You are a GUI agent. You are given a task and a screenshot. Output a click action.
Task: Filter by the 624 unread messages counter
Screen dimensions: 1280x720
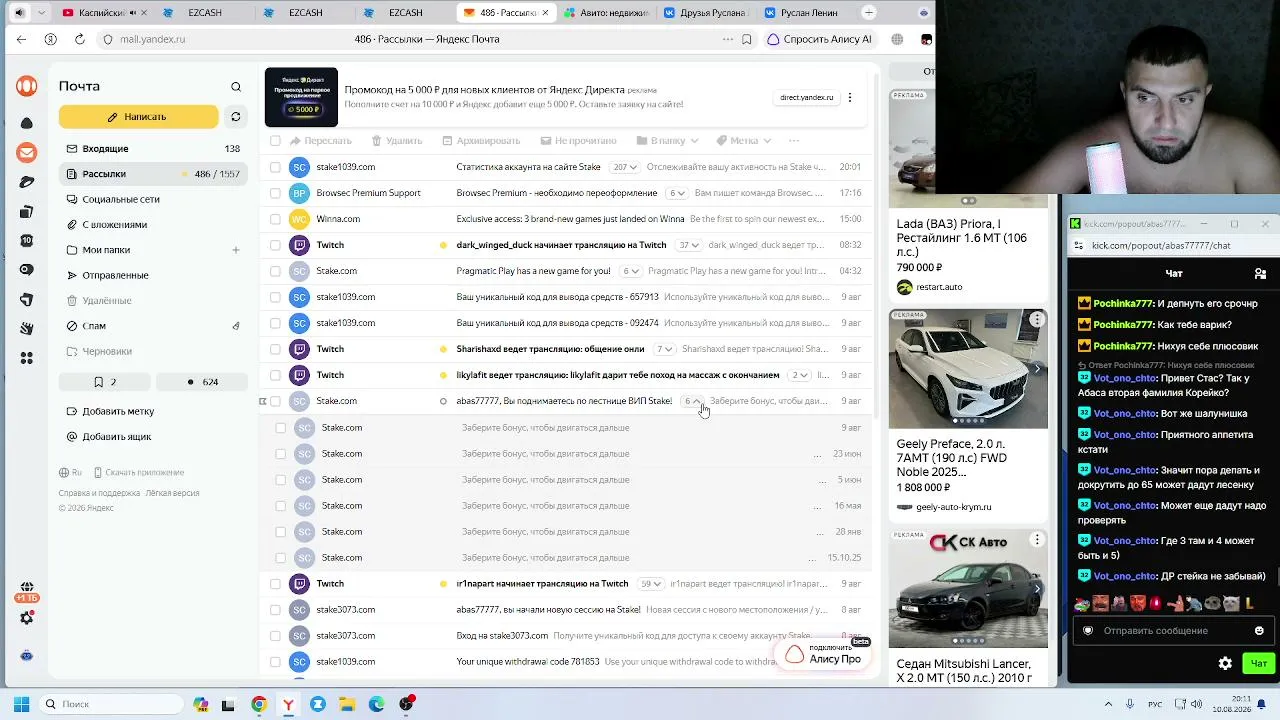tap(203, 382)
